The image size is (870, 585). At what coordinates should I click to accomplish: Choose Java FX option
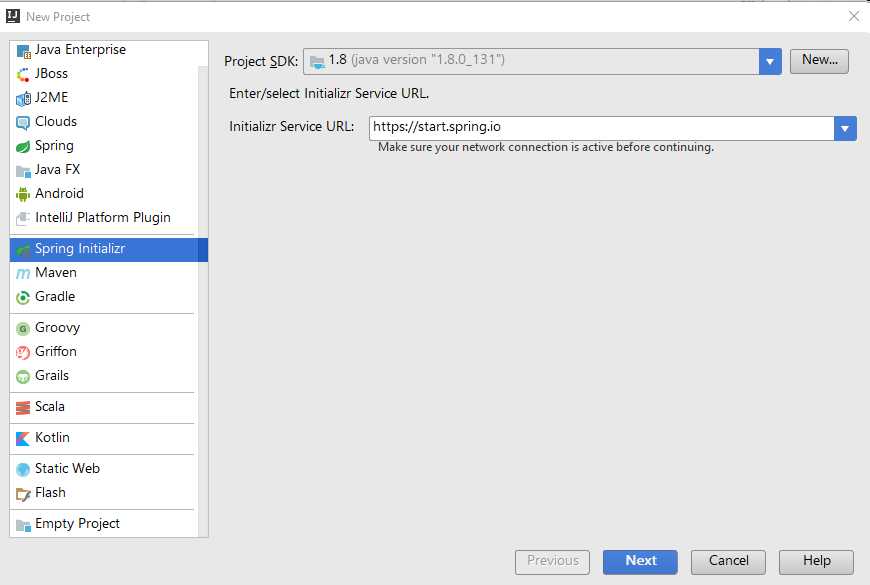click(x=103, y=169)
